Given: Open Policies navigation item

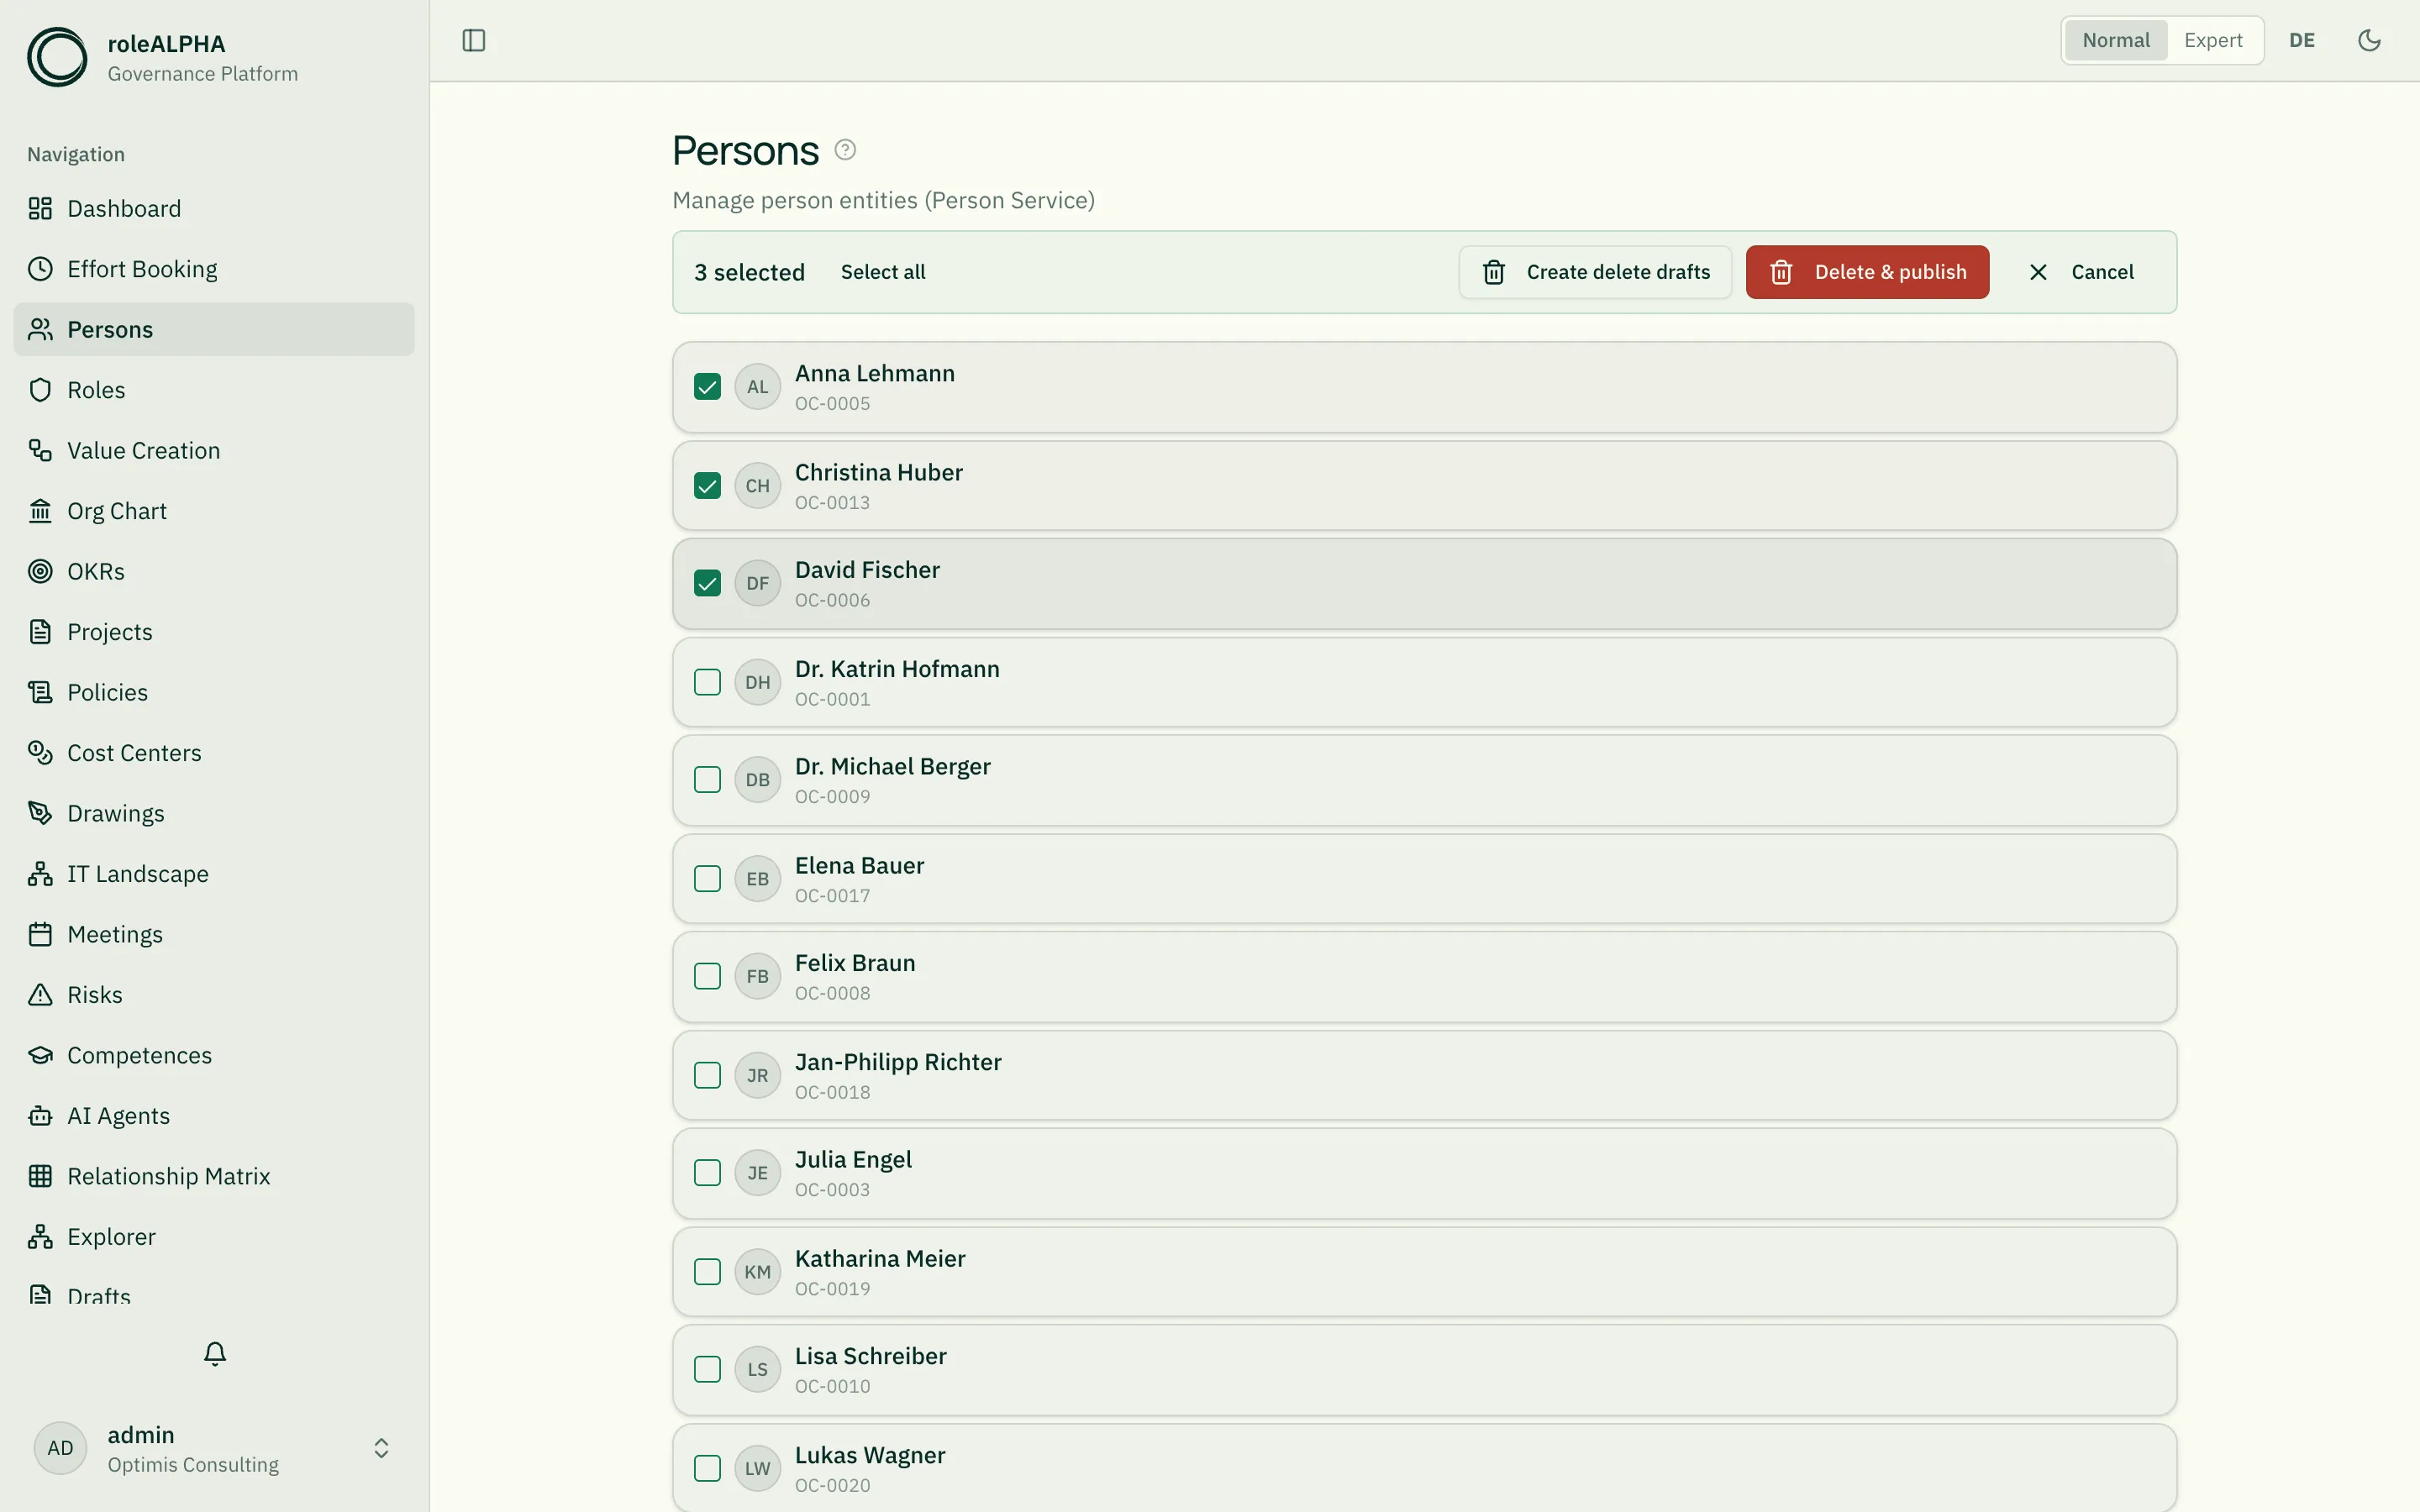Looking at the screenshot, I should pyautogui.click(x=214, y=692).
